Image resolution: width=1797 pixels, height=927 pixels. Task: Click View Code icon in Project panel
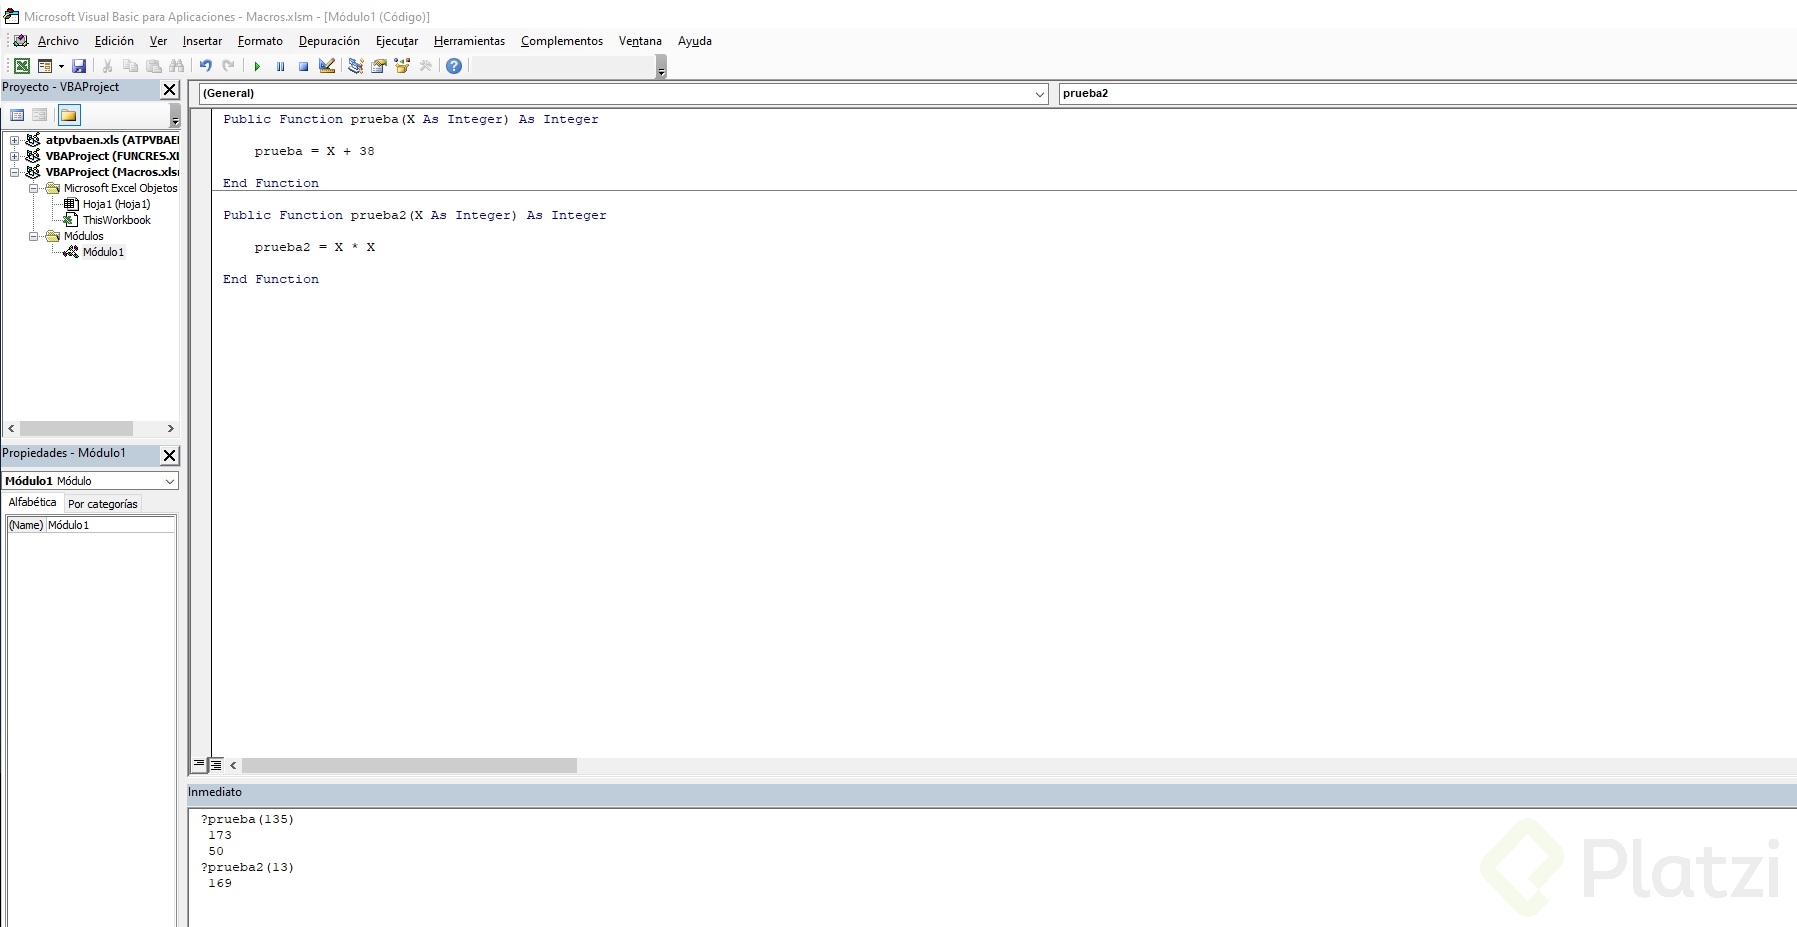[x=17, y=115]
